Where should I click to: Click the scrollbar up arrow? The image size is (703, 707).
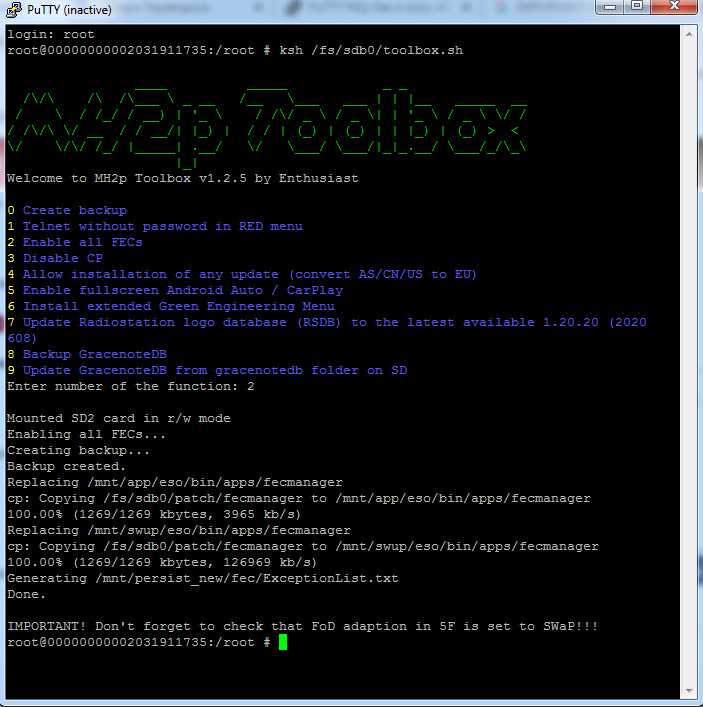click(689, 34)
